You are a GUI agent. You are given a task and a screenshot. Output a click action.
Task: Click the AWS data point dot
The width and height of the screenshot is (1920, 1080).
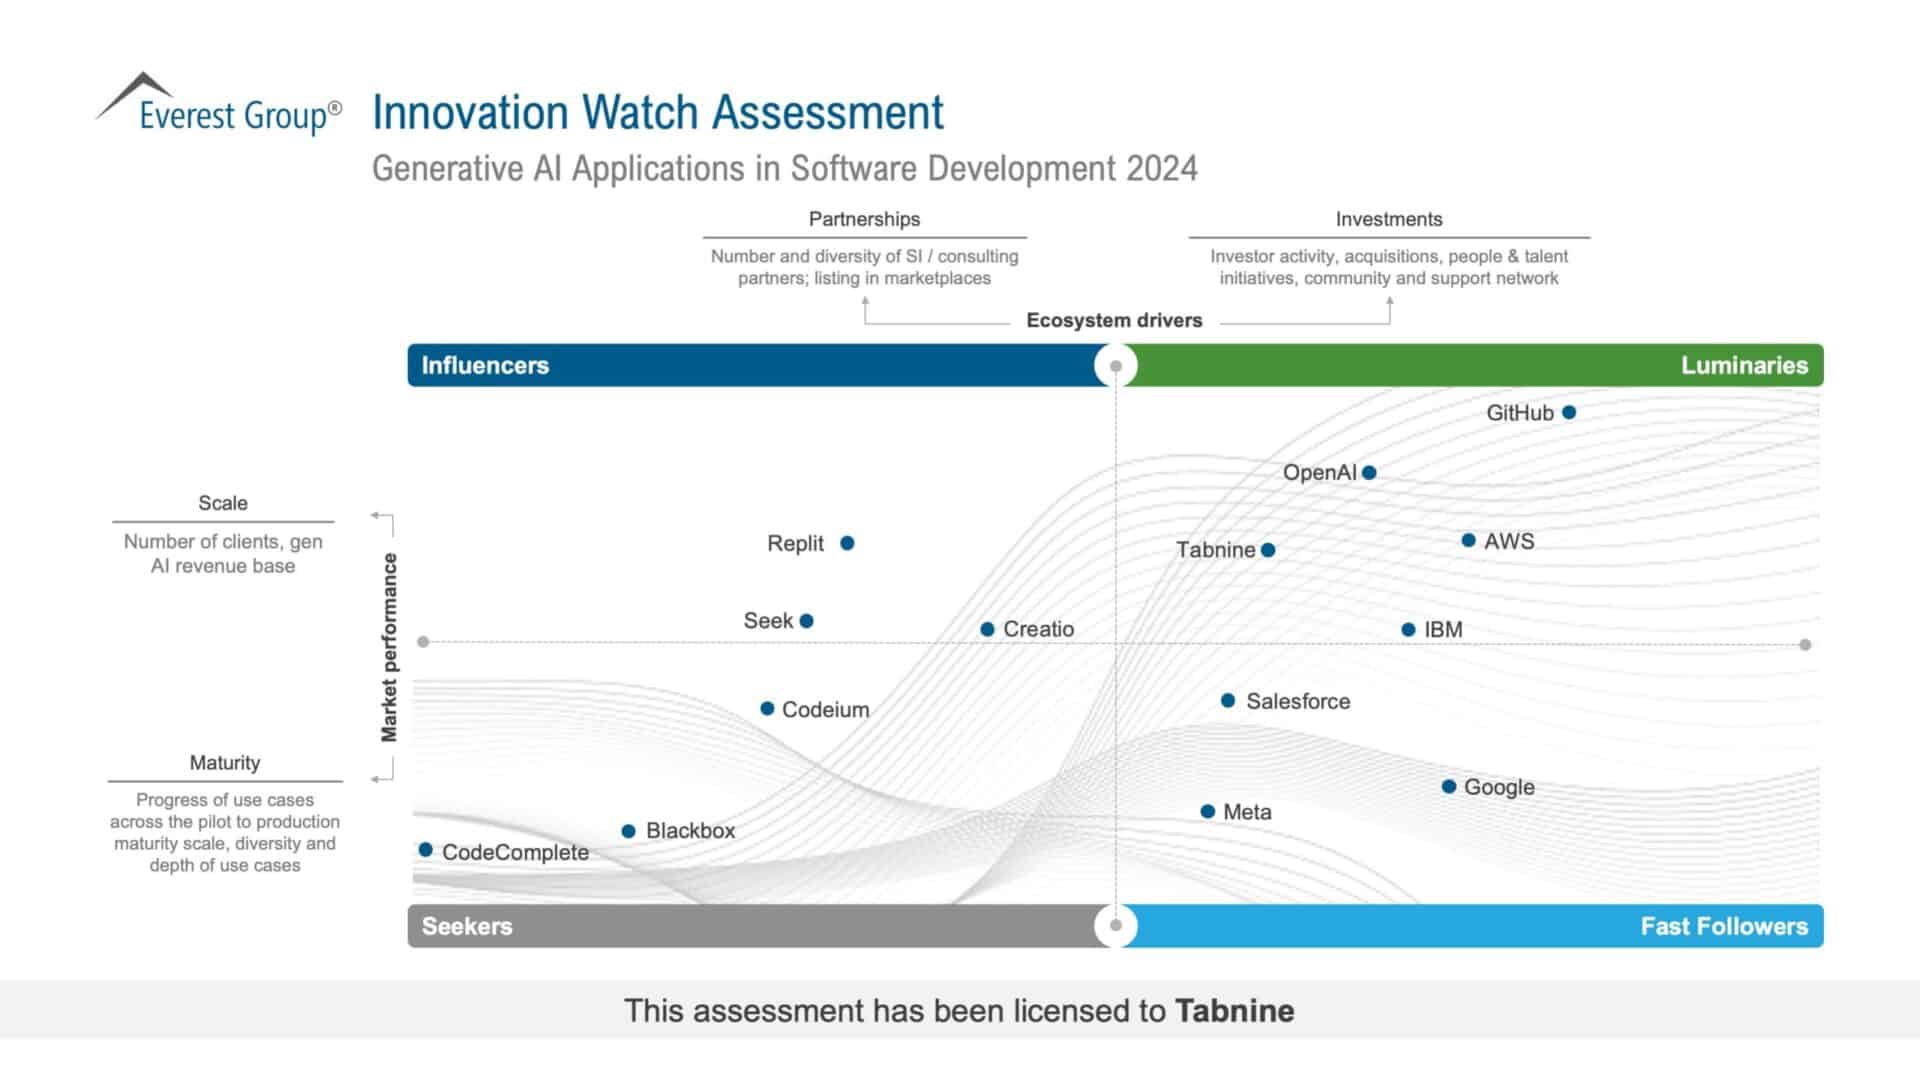point(1468,540)
